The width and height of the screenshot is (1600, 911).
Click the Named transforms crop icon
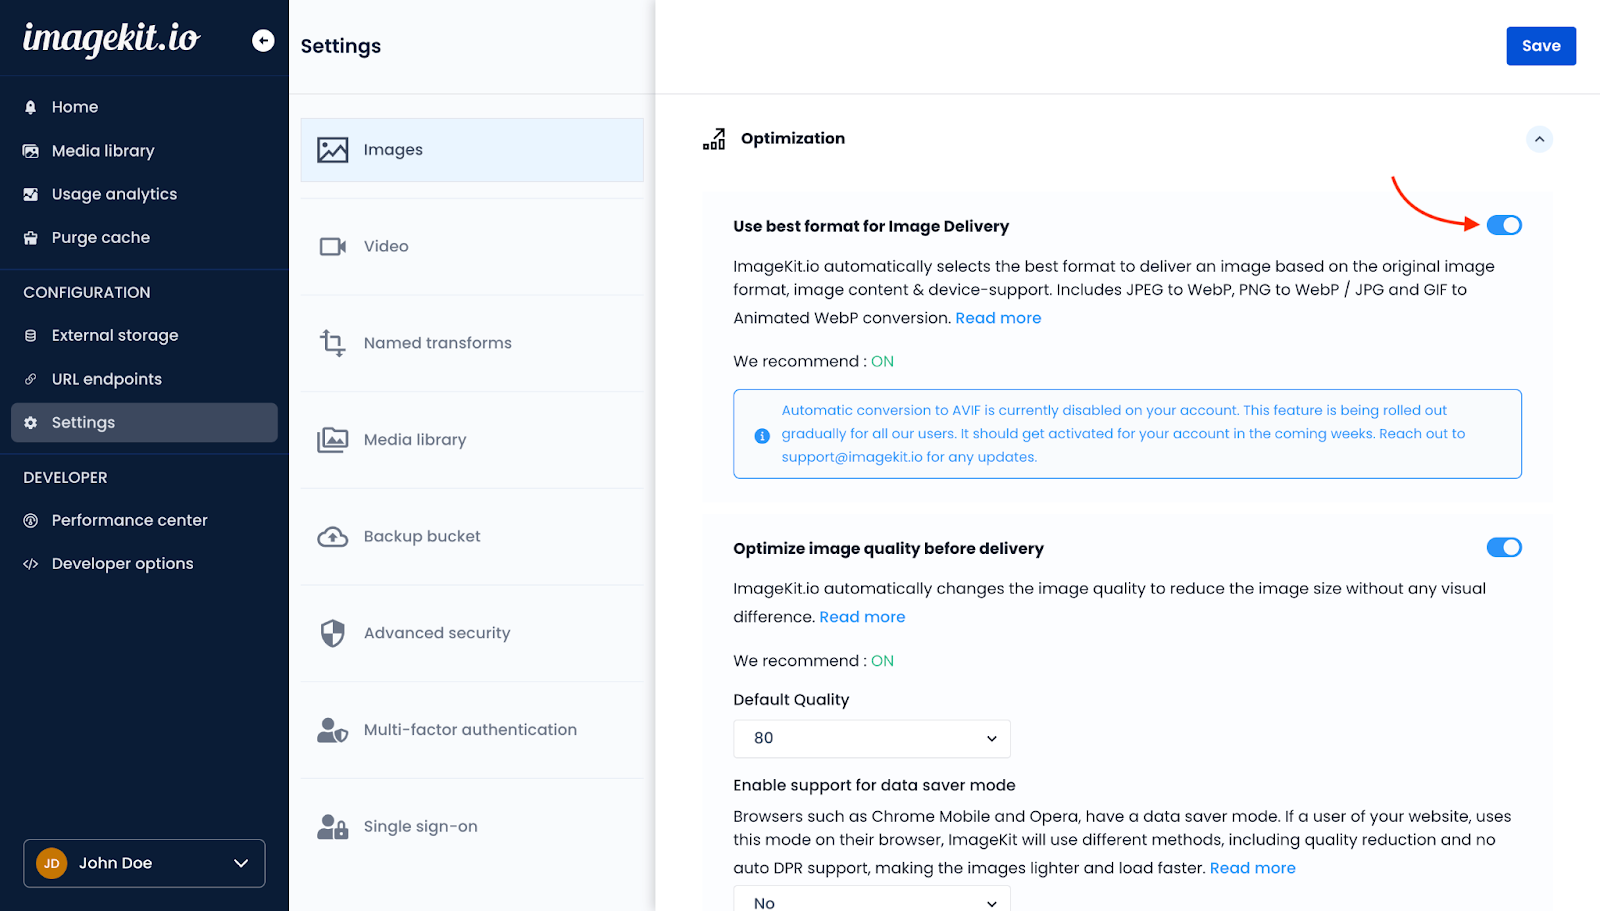332,343
